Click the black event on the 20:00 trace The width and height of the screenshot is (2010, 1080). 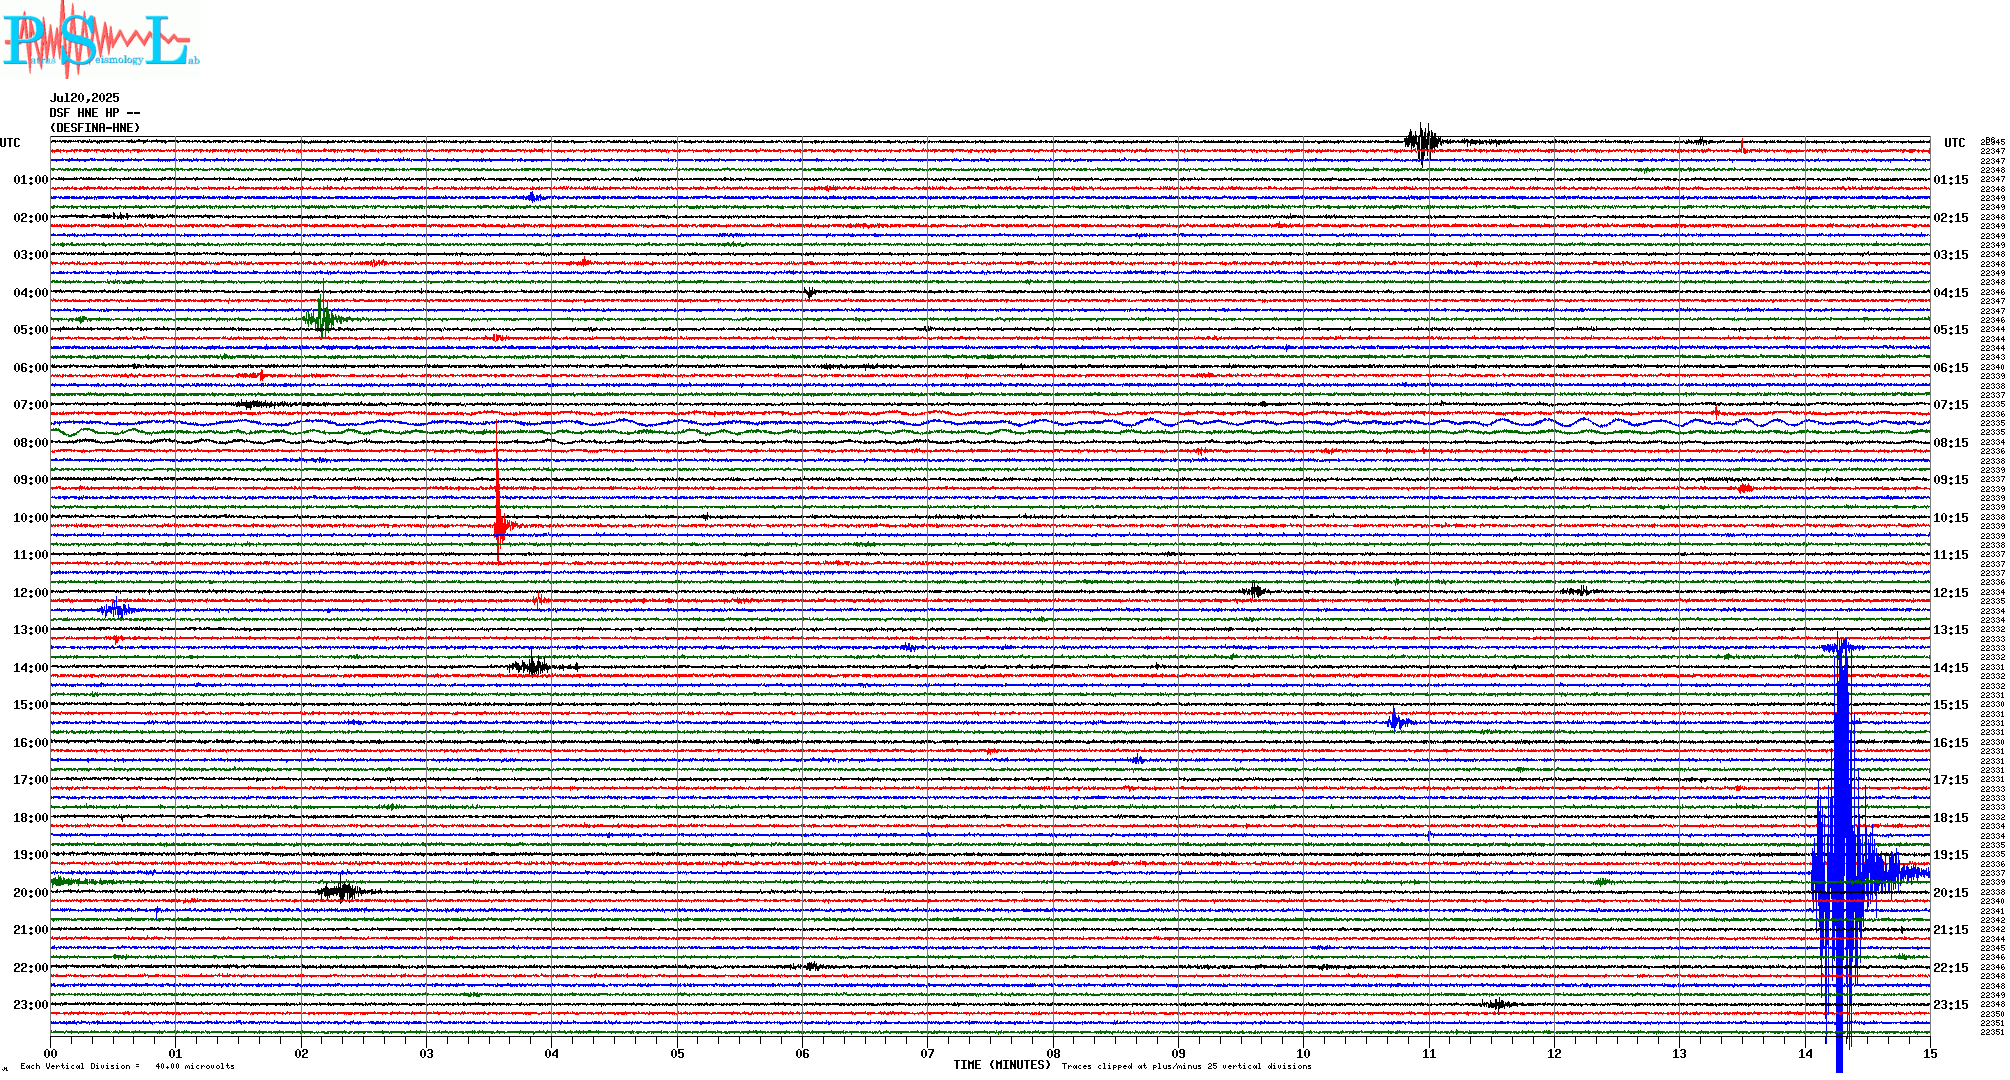pyautogui.click(x=343, y=891)
